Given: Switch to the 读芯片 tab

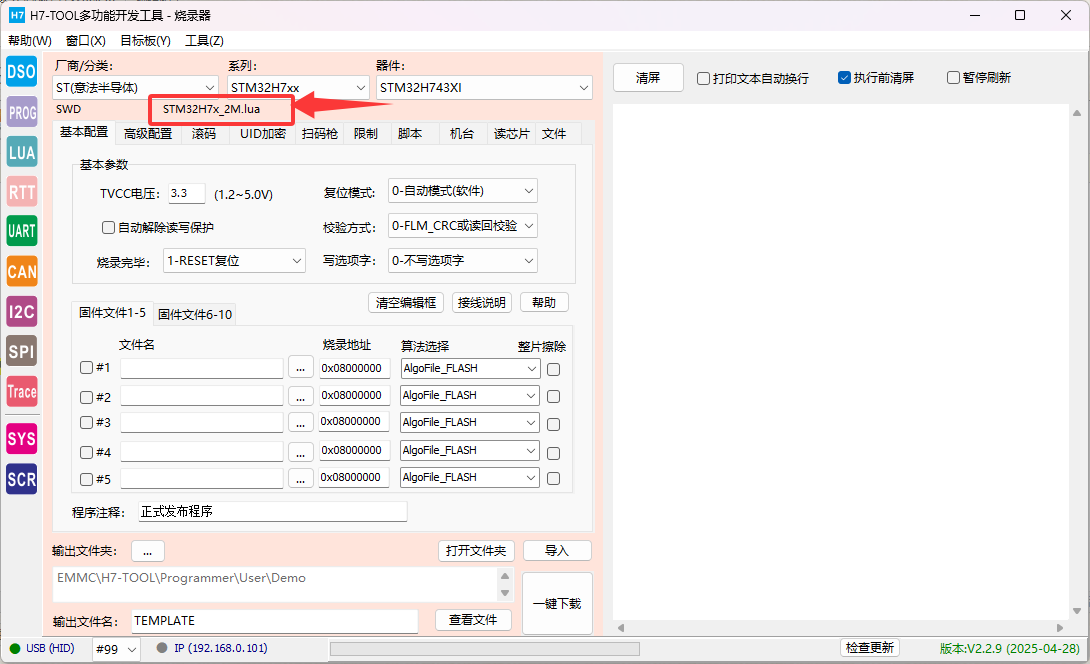Looking at the screenshot, I should click(511, 133).
